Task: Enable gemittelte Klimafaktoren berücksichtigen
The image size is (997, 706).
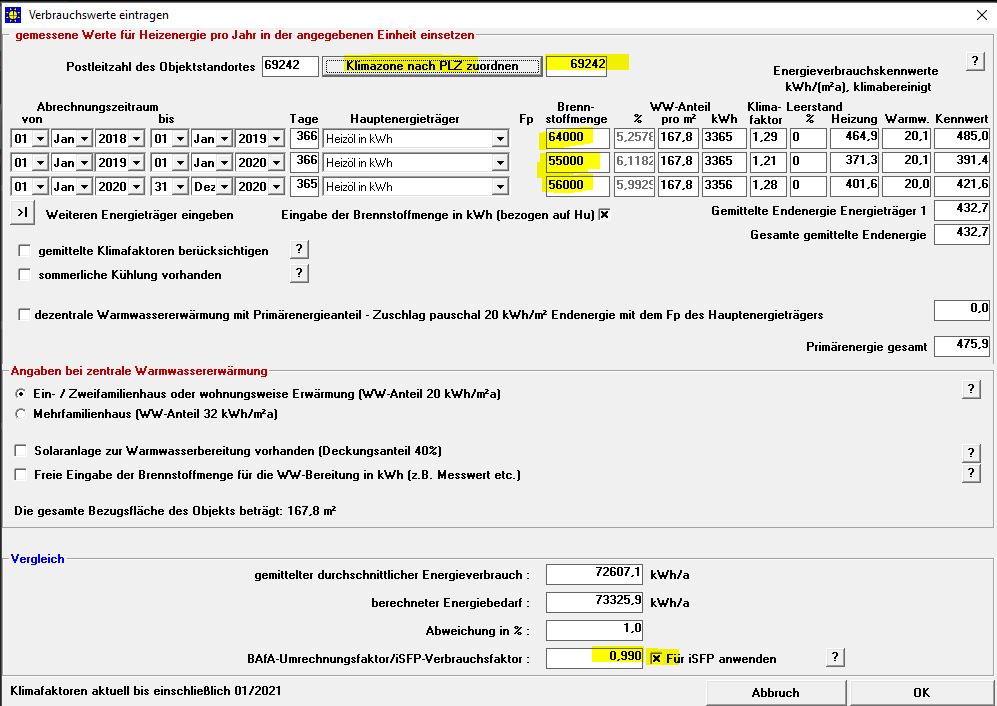Action: tap(24, 251)
